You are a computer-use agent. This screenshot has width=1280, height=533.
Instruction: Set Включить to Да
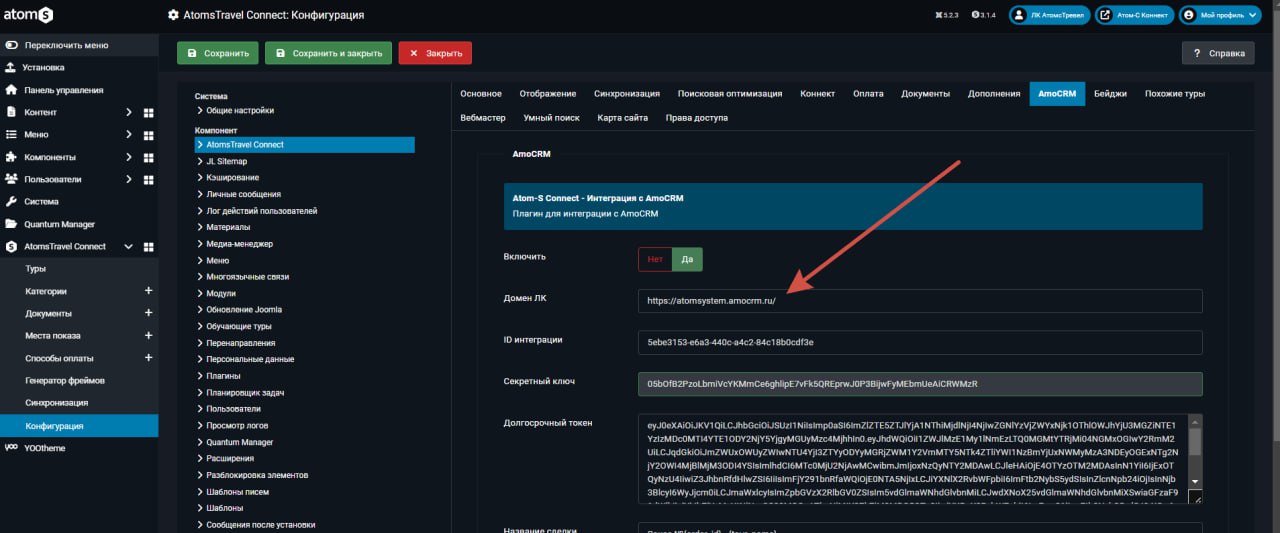coord(687,259)
